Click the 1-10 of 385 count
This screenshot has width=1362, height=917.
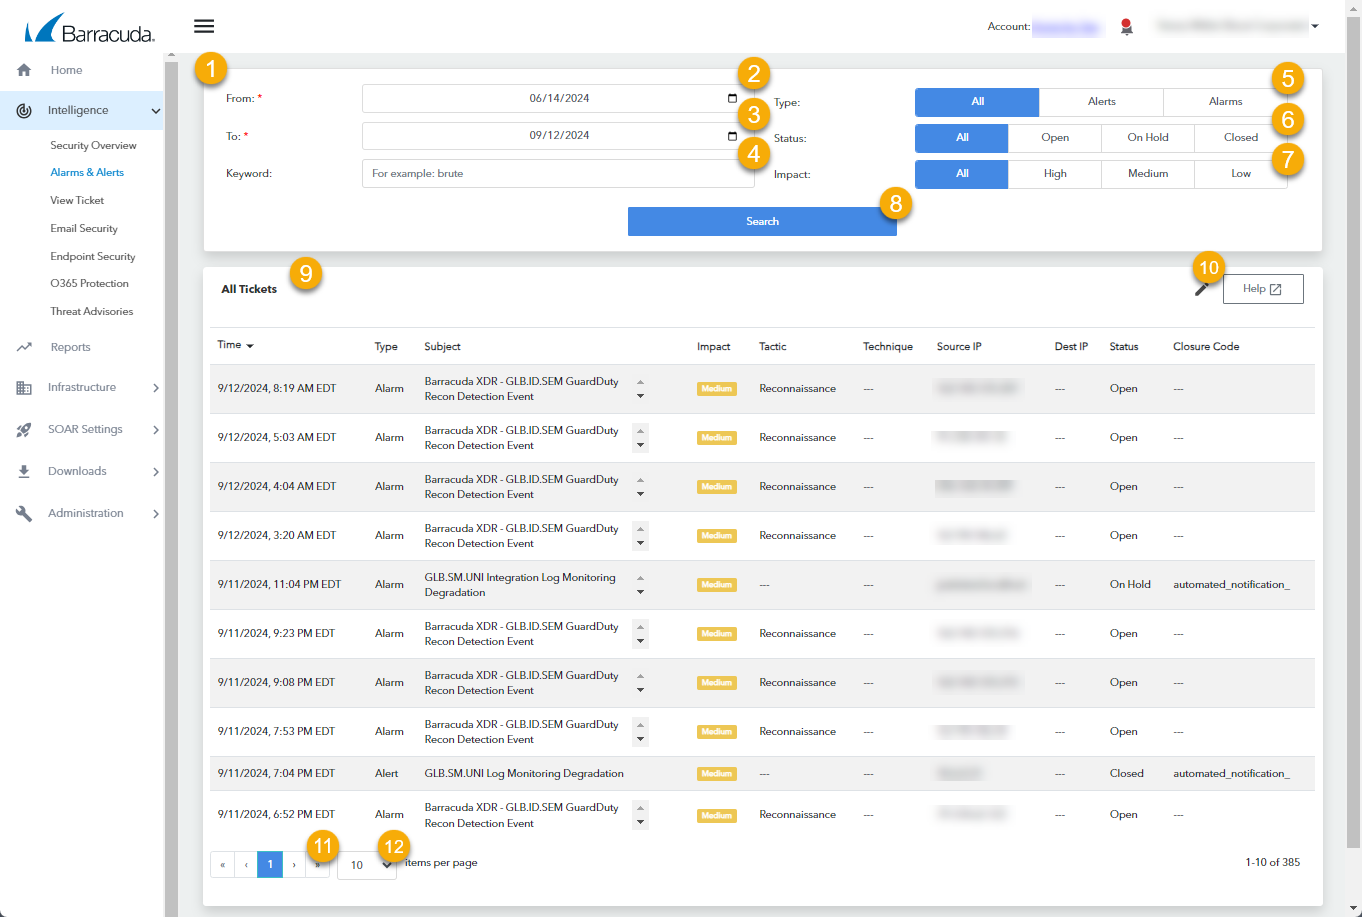1272,862
